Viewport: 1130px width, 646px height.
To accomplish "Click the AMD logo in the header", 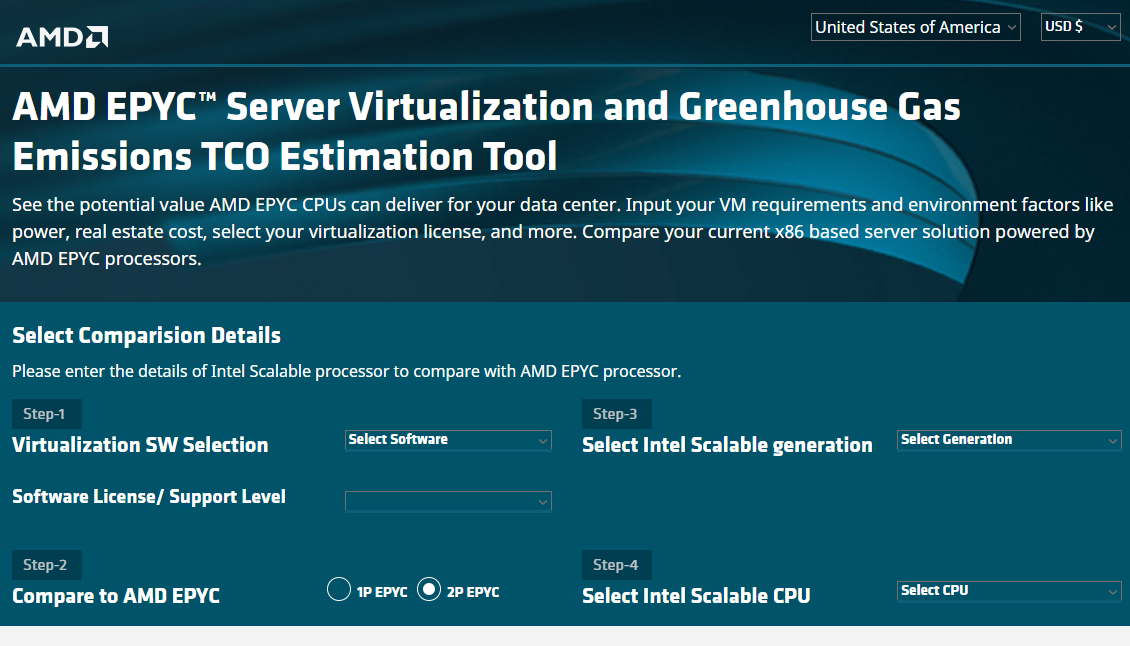I will pos(62,37).
